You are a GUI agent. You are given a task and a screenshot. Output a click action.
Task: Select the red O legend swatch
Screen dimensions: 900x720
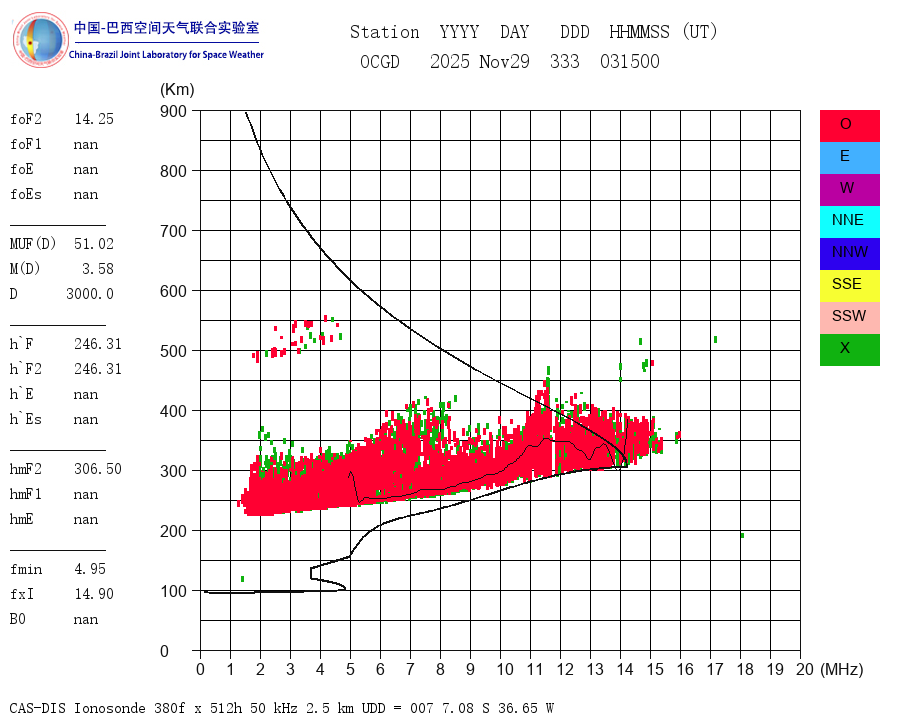pyautogui.click(x=849, y=125)
